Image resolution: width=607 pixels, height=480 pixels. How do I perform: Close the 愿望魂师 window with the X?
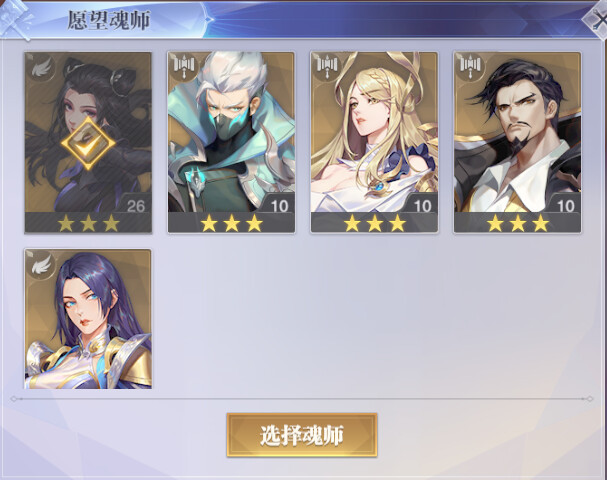(x=598, y=20)
